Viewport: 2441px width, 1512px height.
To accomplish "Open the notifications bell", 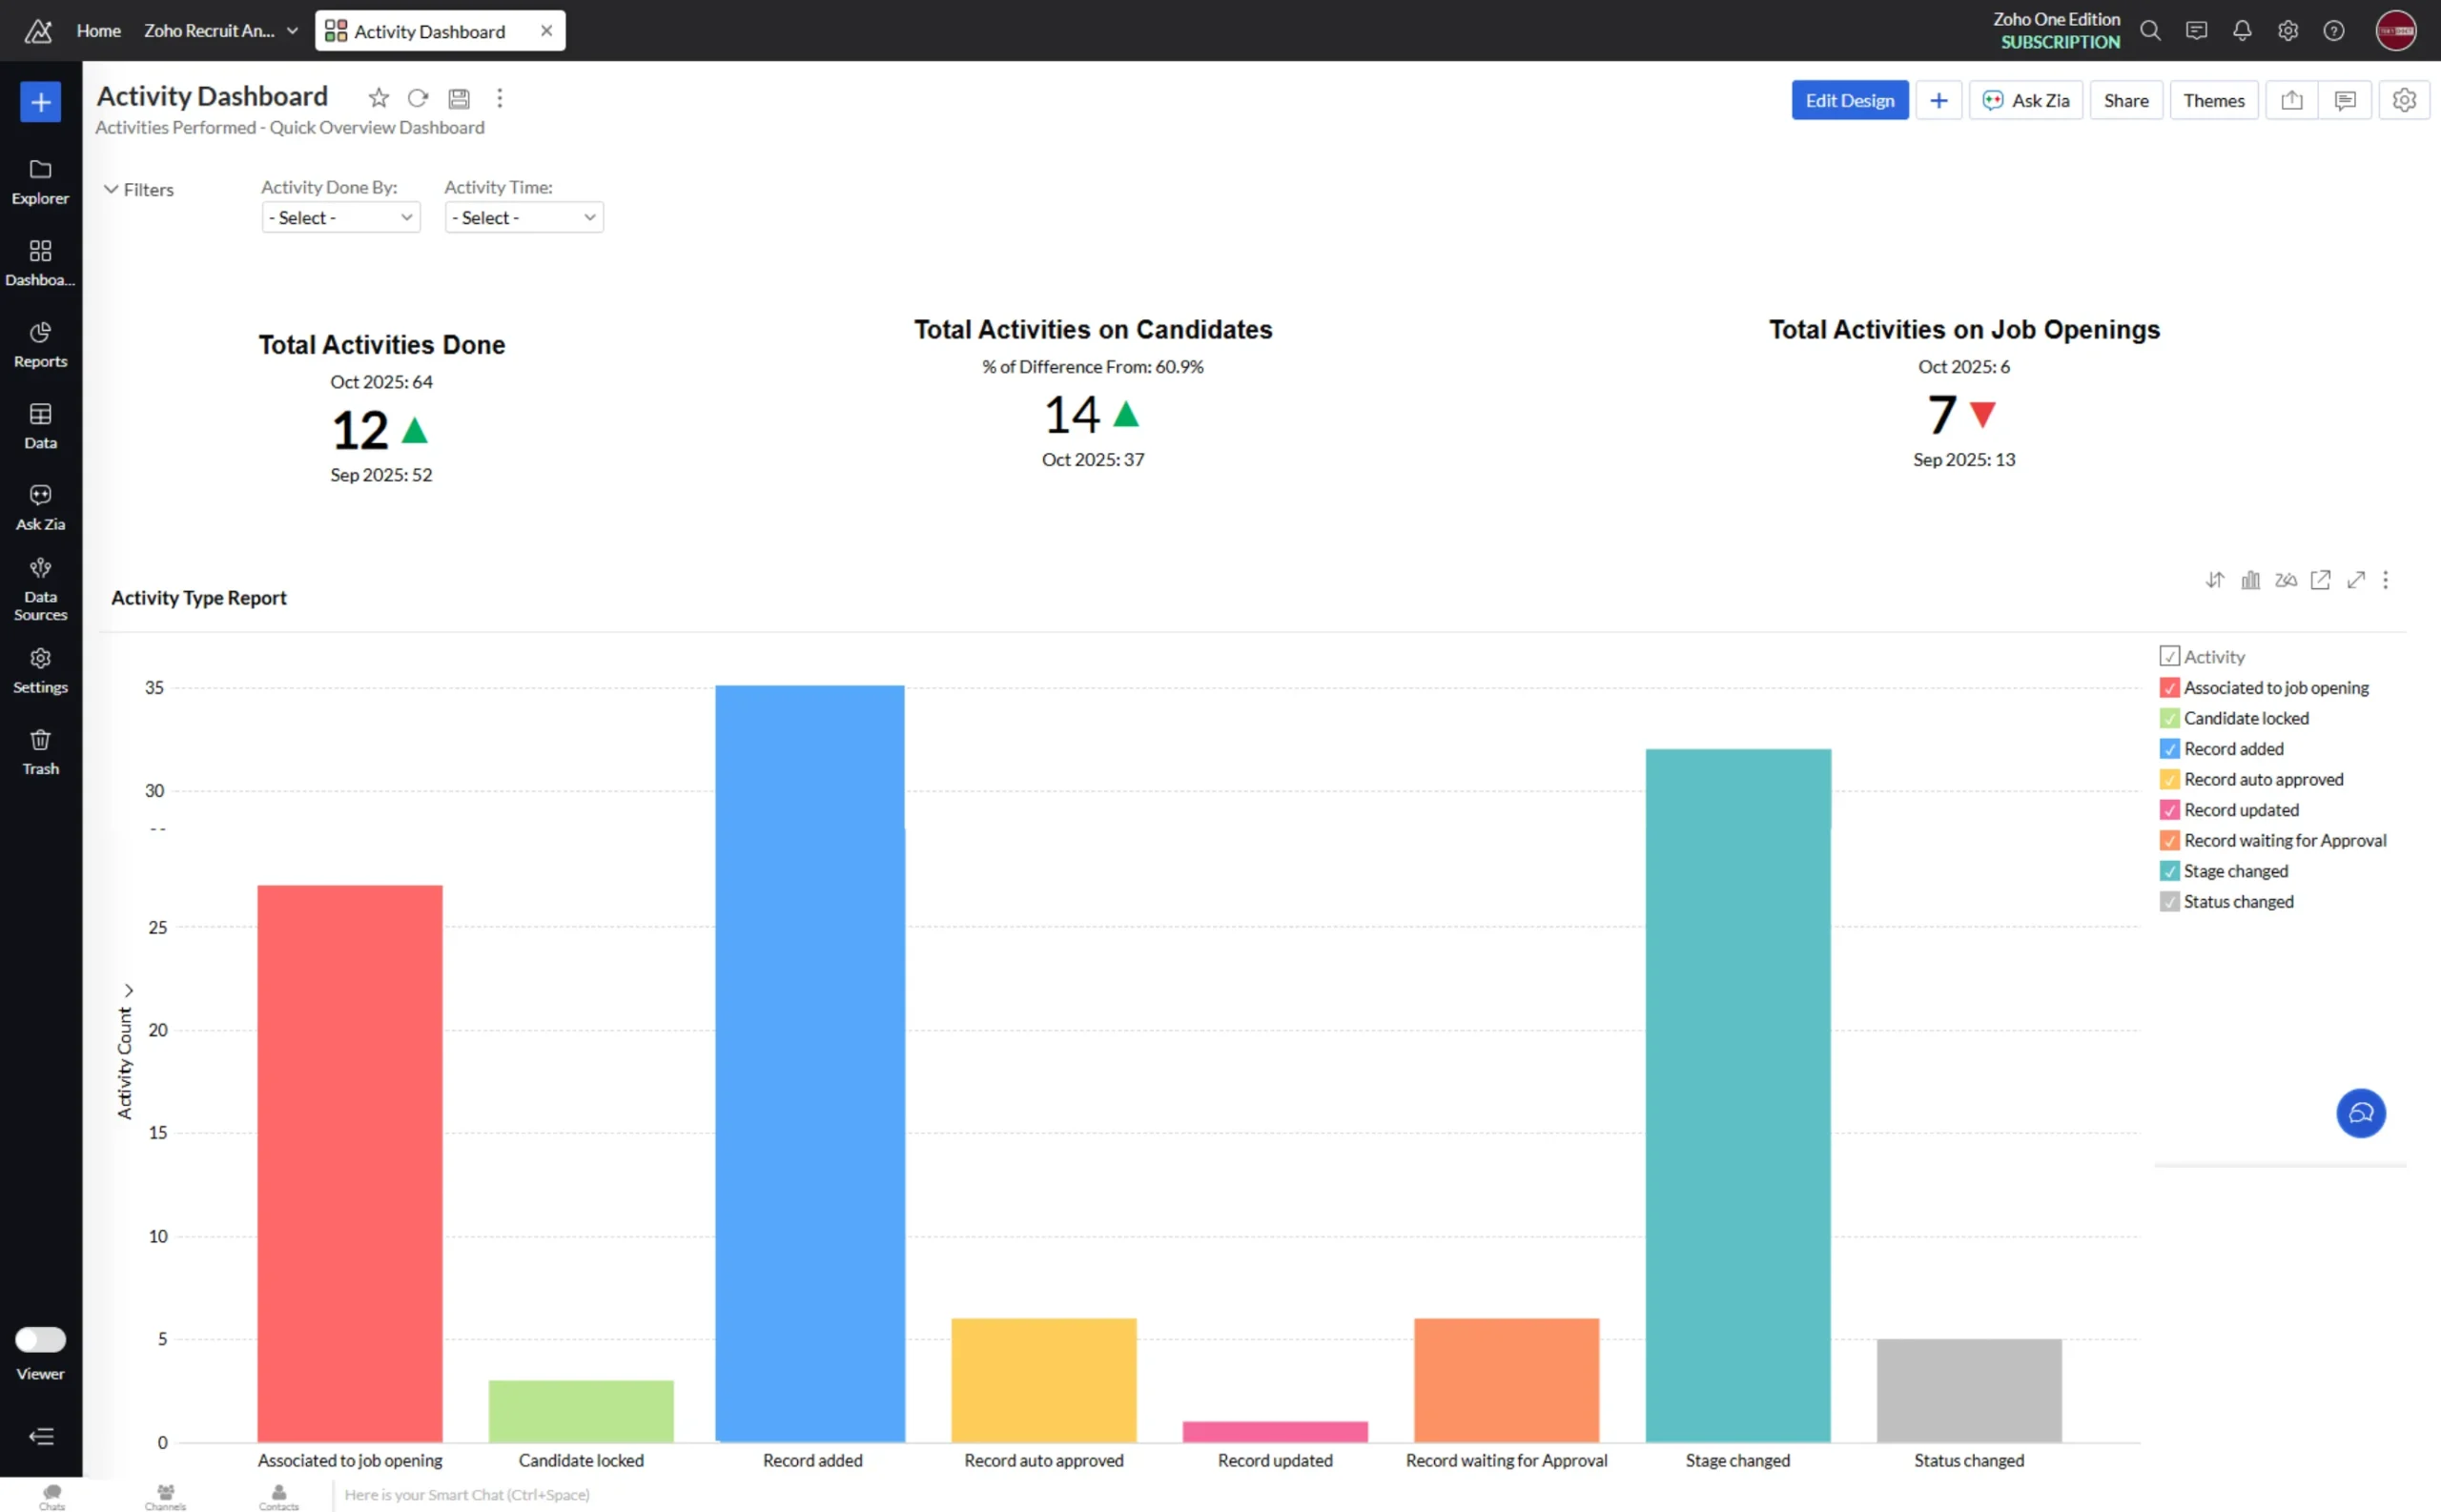I will pos(2242,30).
